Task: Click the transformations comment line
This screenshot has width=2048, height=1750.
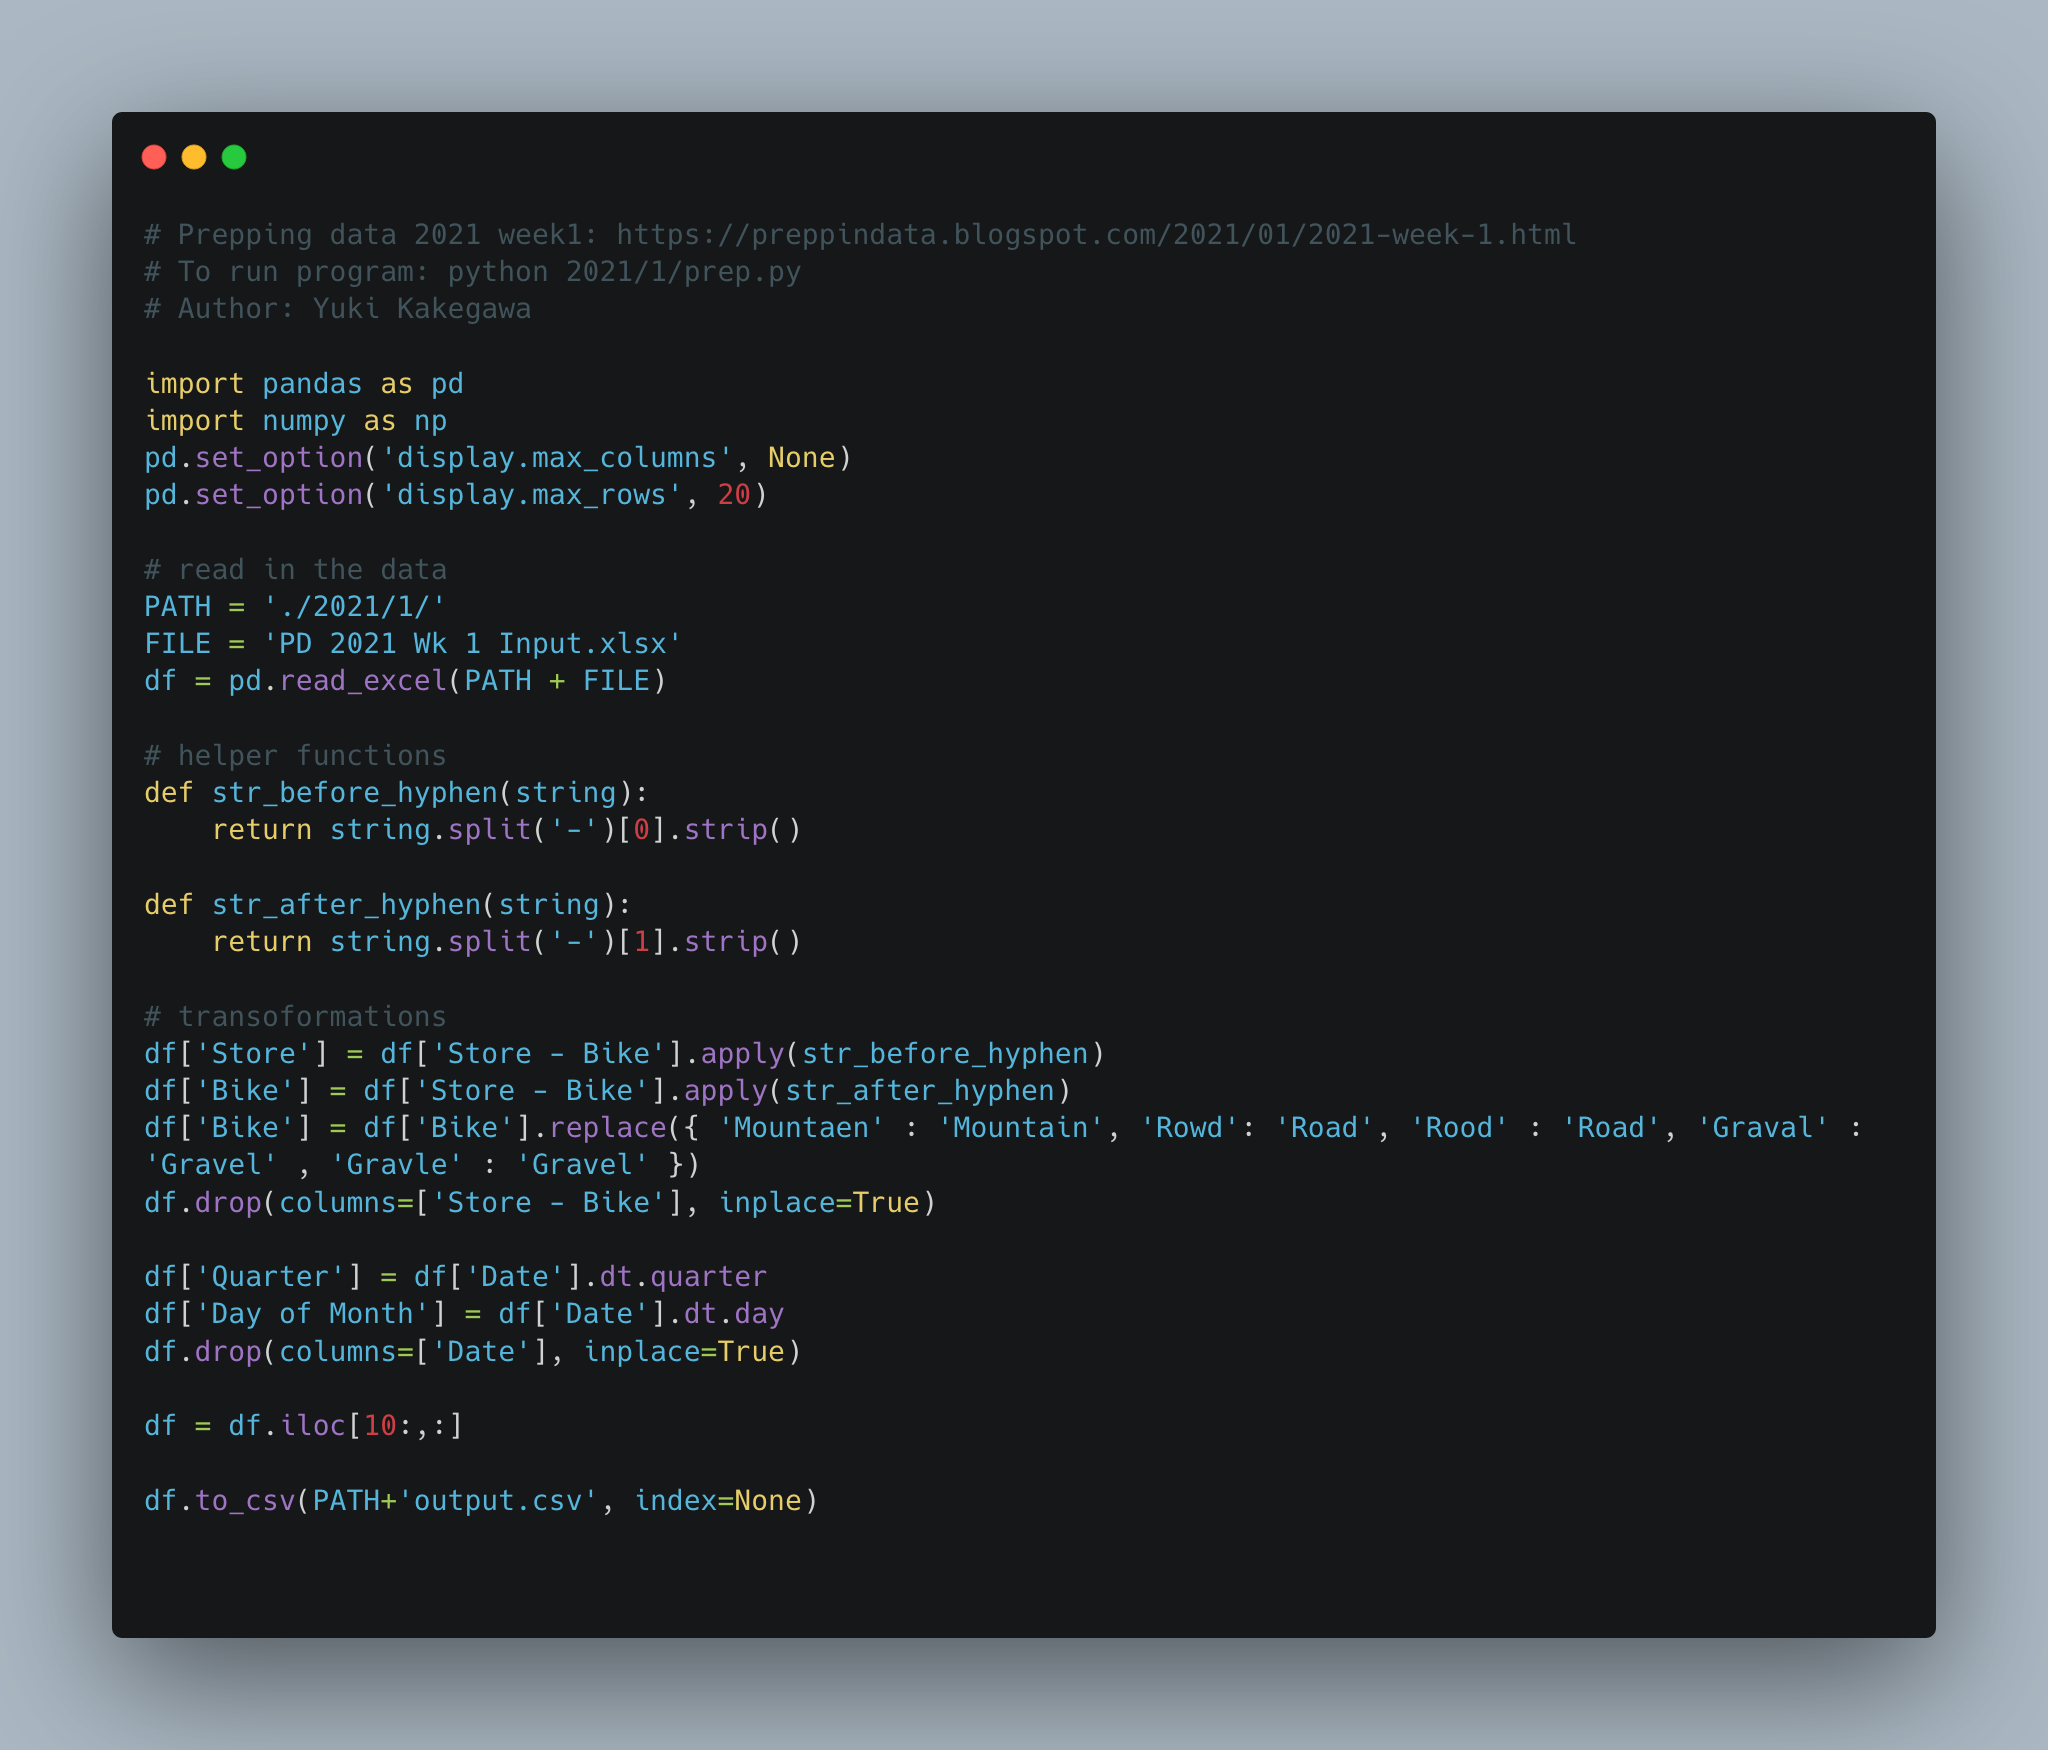Action: click(295, 1015)
